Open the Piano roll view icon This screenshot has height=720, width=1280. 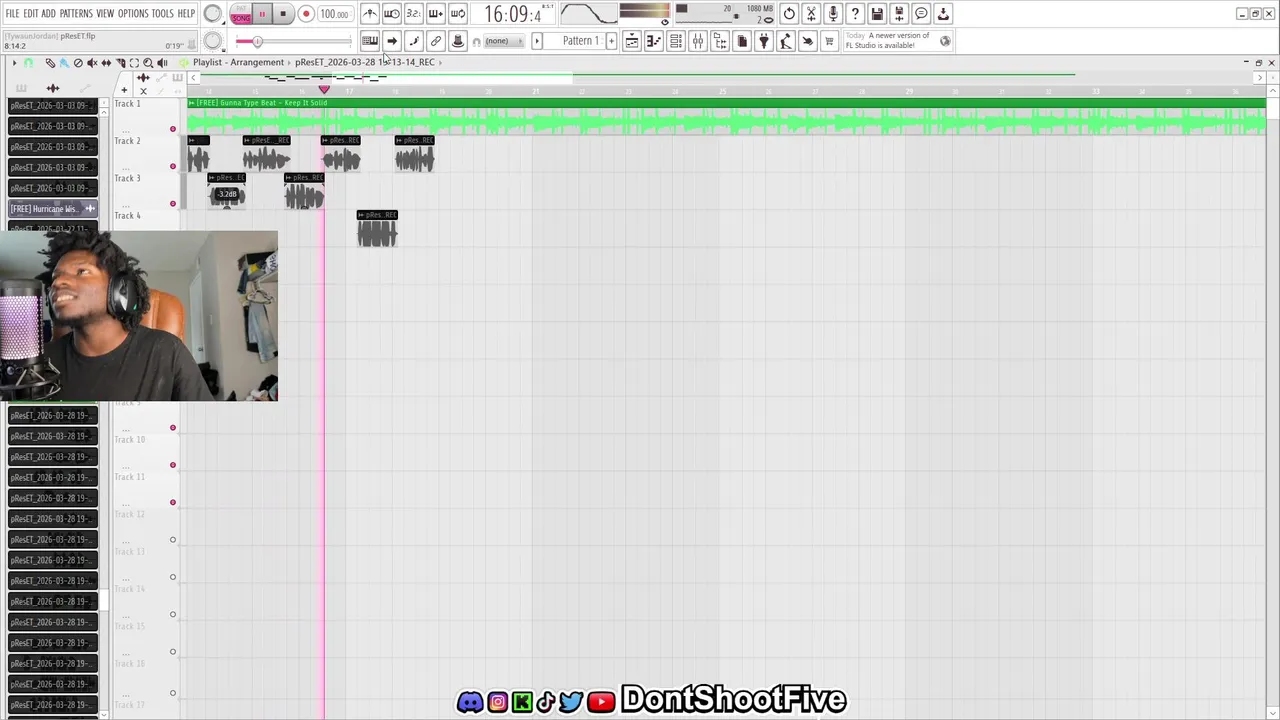pos(654,41)
